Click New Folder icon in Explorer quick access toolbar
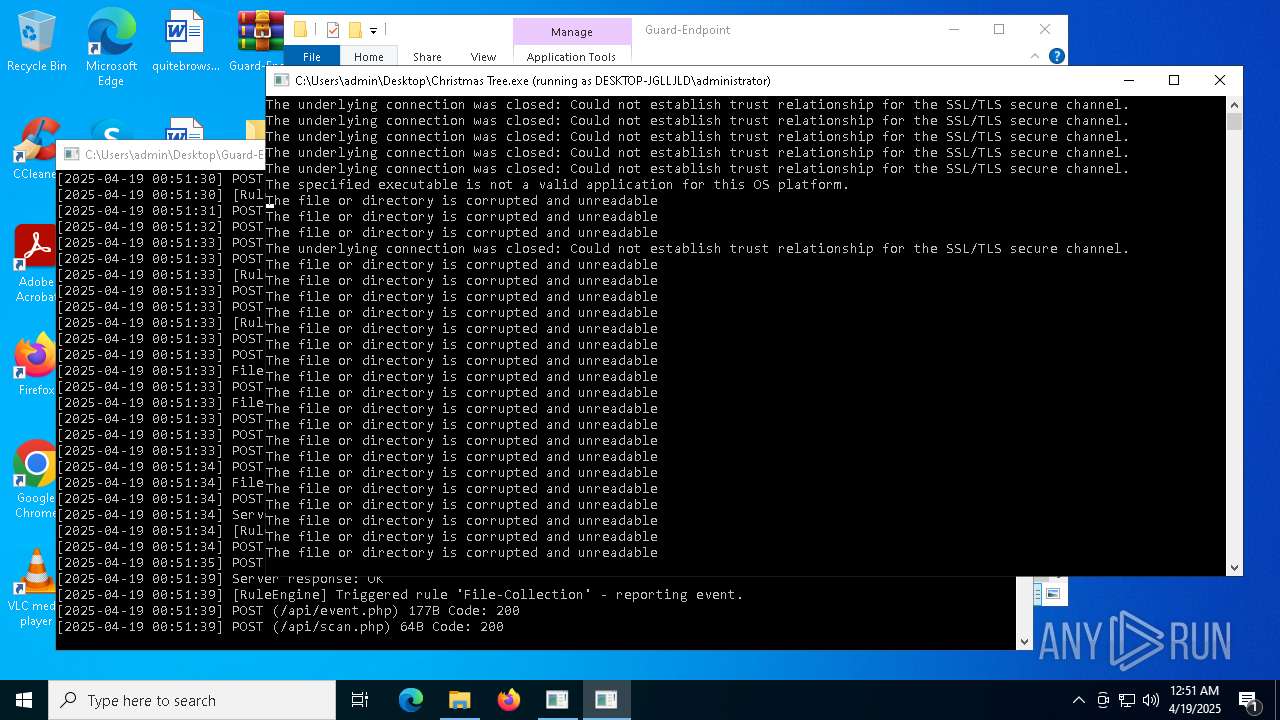Screen dimensions: 1280x720 [x=354, y=30]
